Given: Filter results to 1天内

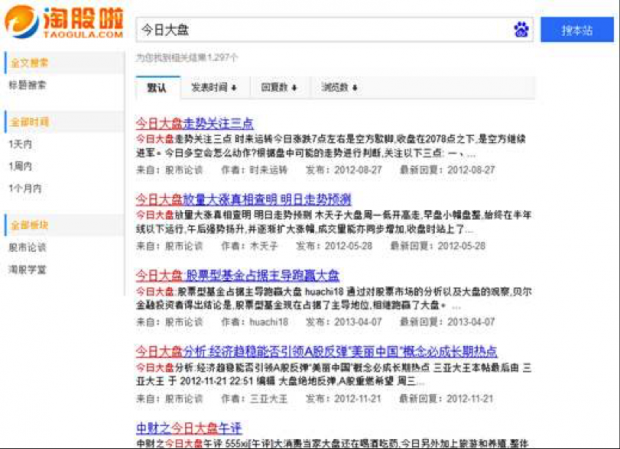Looking at the screenshot, I should click(x=21, y=144).
